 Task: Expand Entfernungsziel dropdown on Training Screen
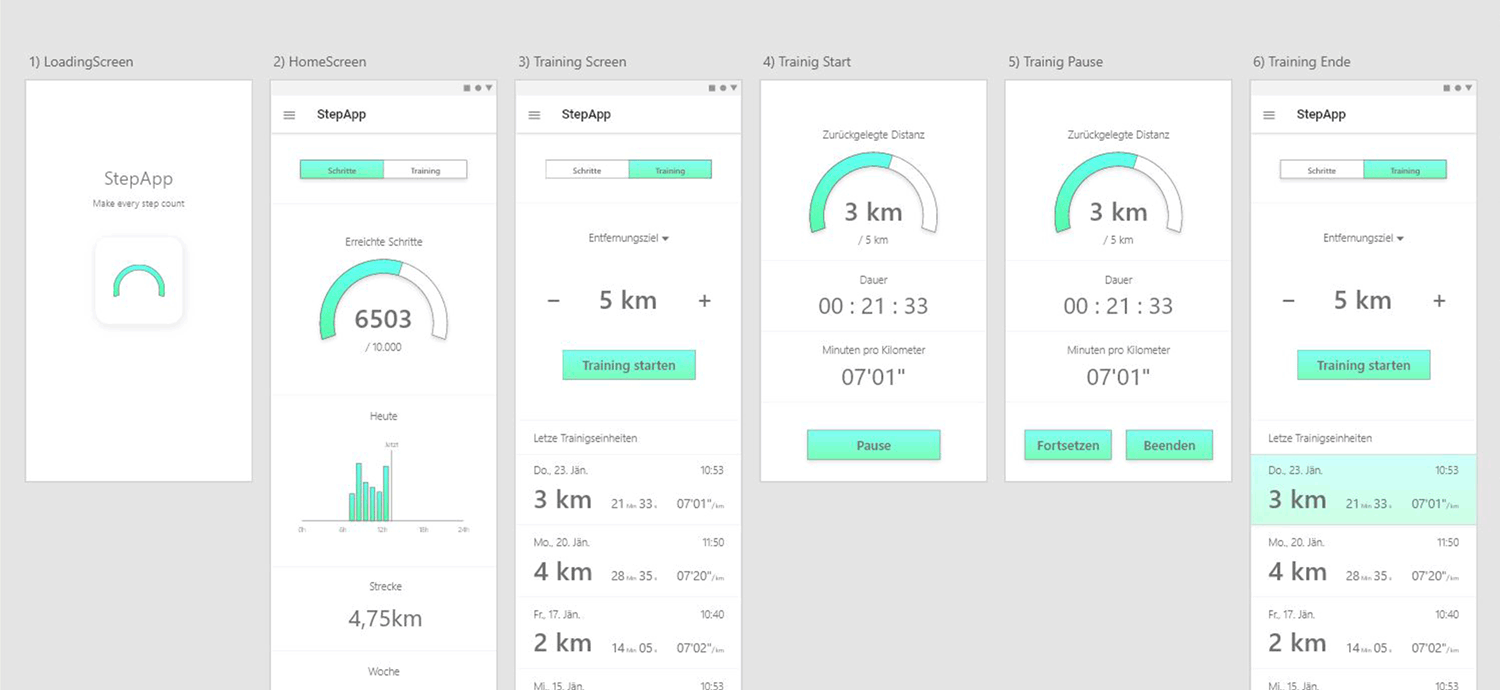[x=628, y=239]
